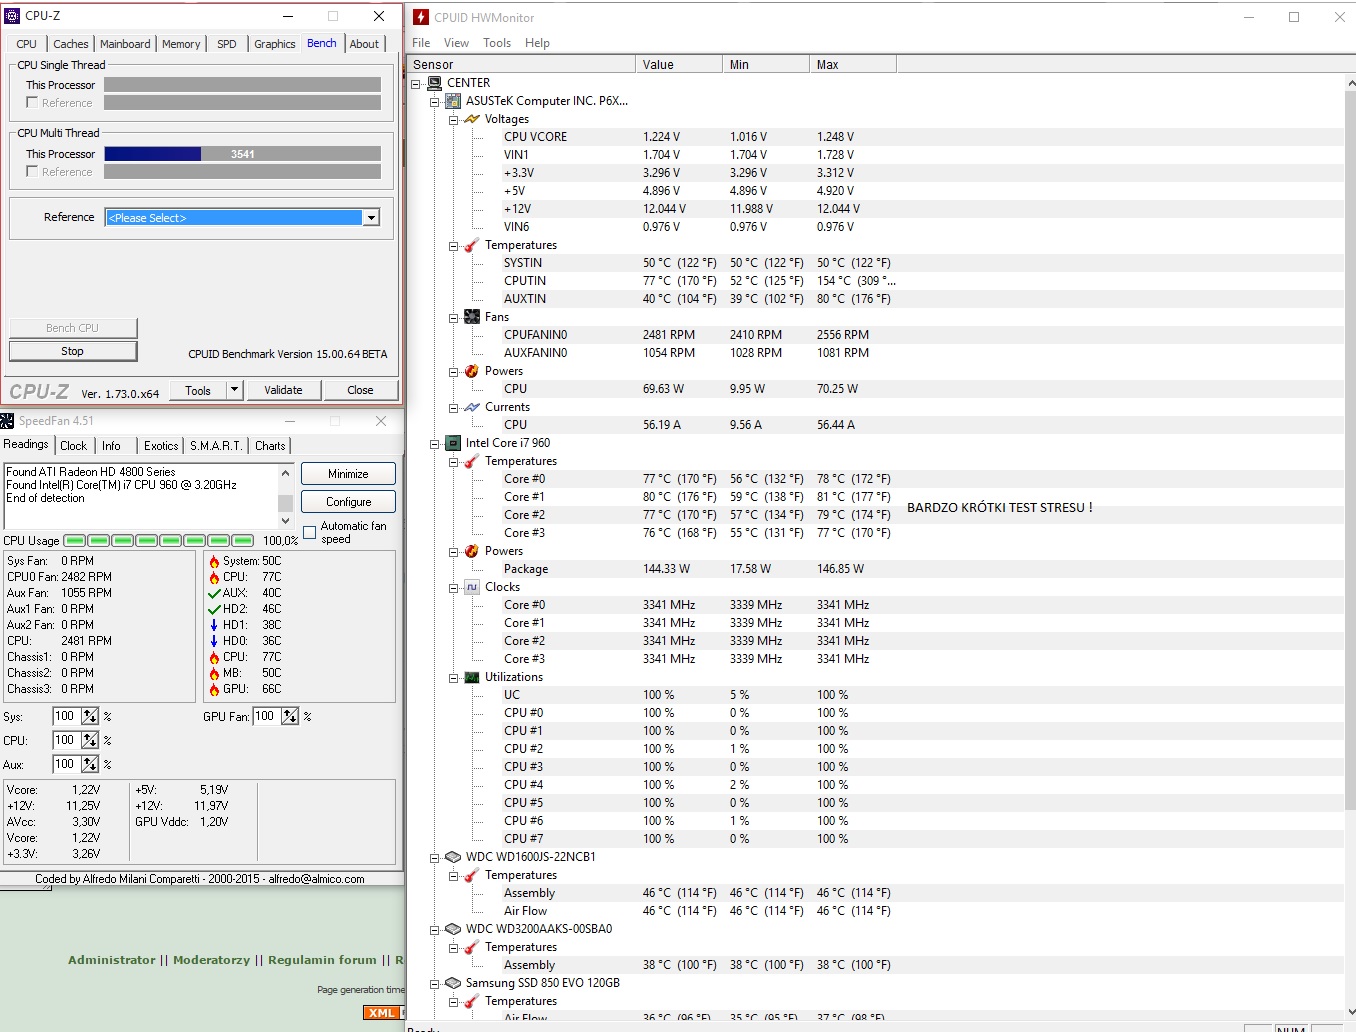Enable Reference checkbox under CPU Multi Thread

32,172
